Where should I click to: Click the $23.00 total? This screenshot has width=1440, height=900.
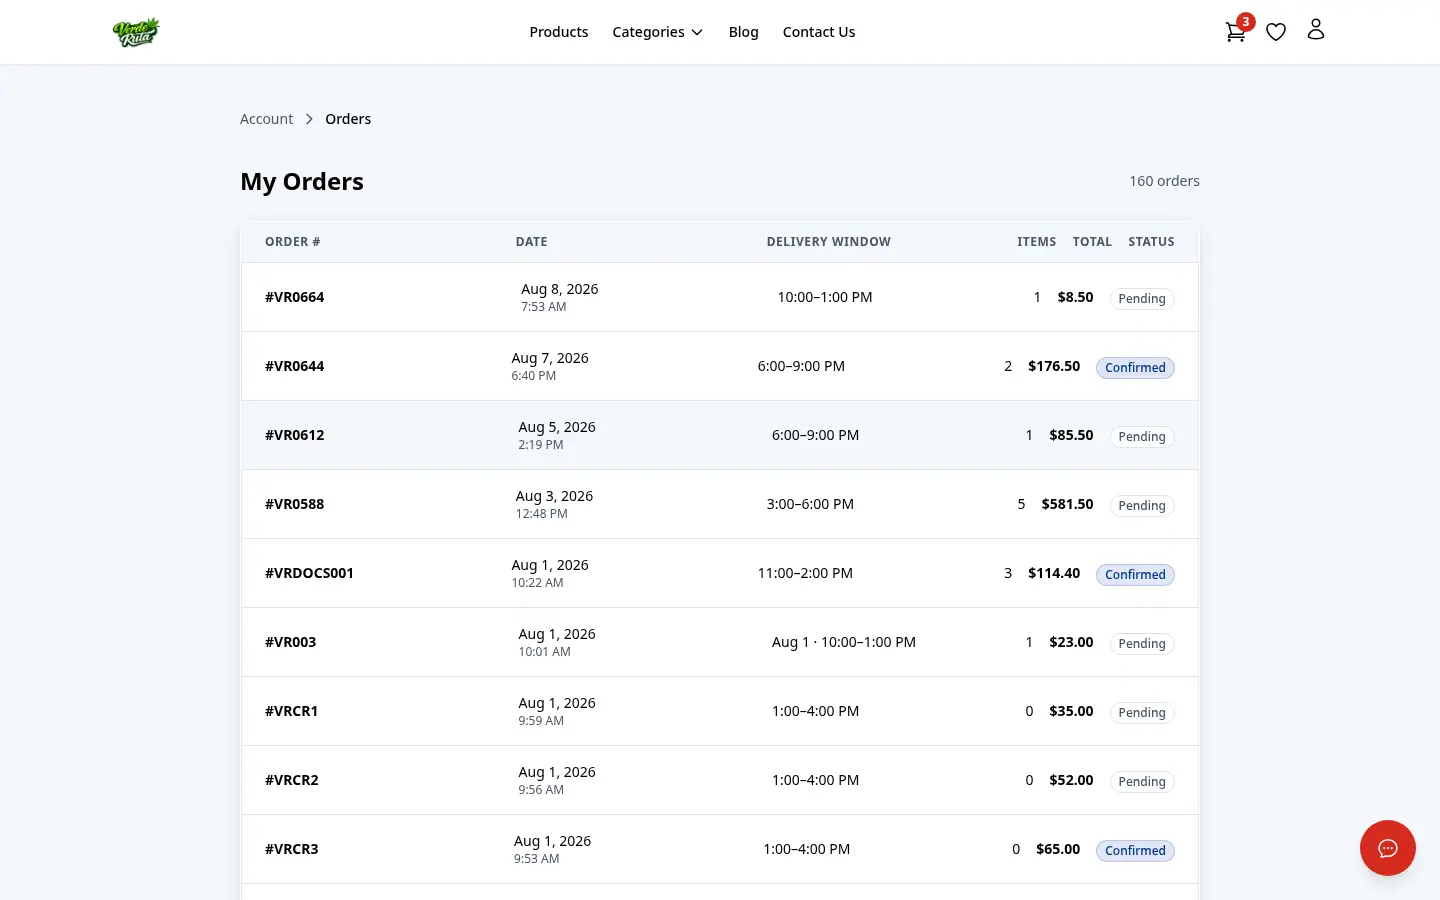point(1071,642)
